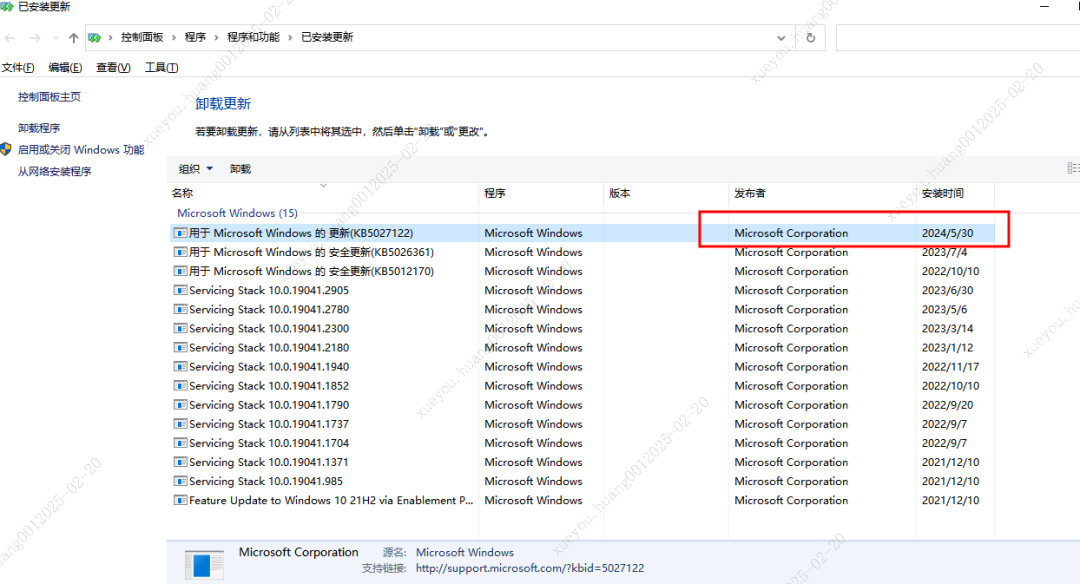
Task: Select 程序 in the breadcrumb path
Action: pyautogui.click(x=195, y=37)
